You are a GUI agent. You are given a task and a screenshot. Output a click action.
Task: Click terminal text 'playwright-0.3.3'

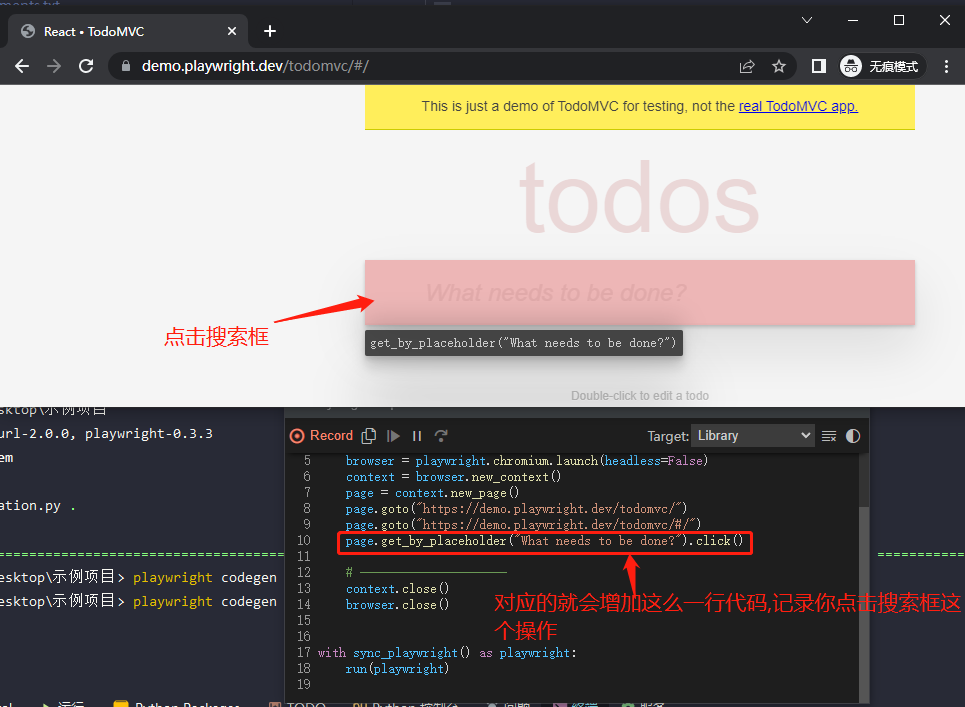pyautogui.click(x=149, y=434)
